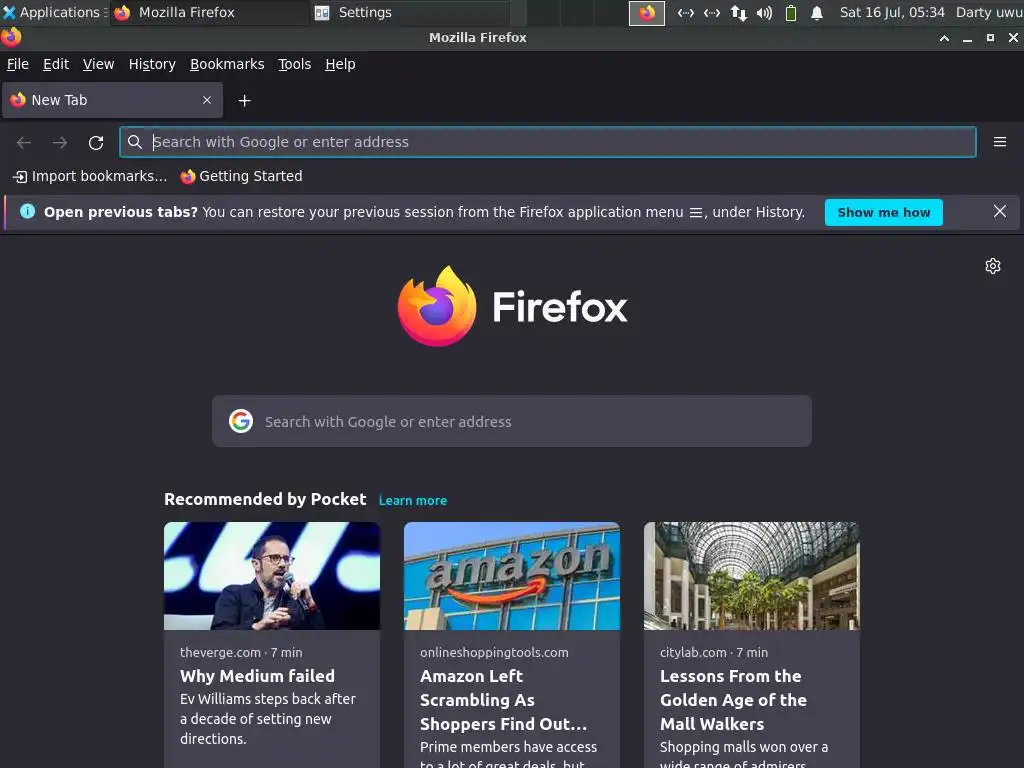Click the date and time clock in panel
The height and width of the screenshot is (768, 1024).
point(892,12)
